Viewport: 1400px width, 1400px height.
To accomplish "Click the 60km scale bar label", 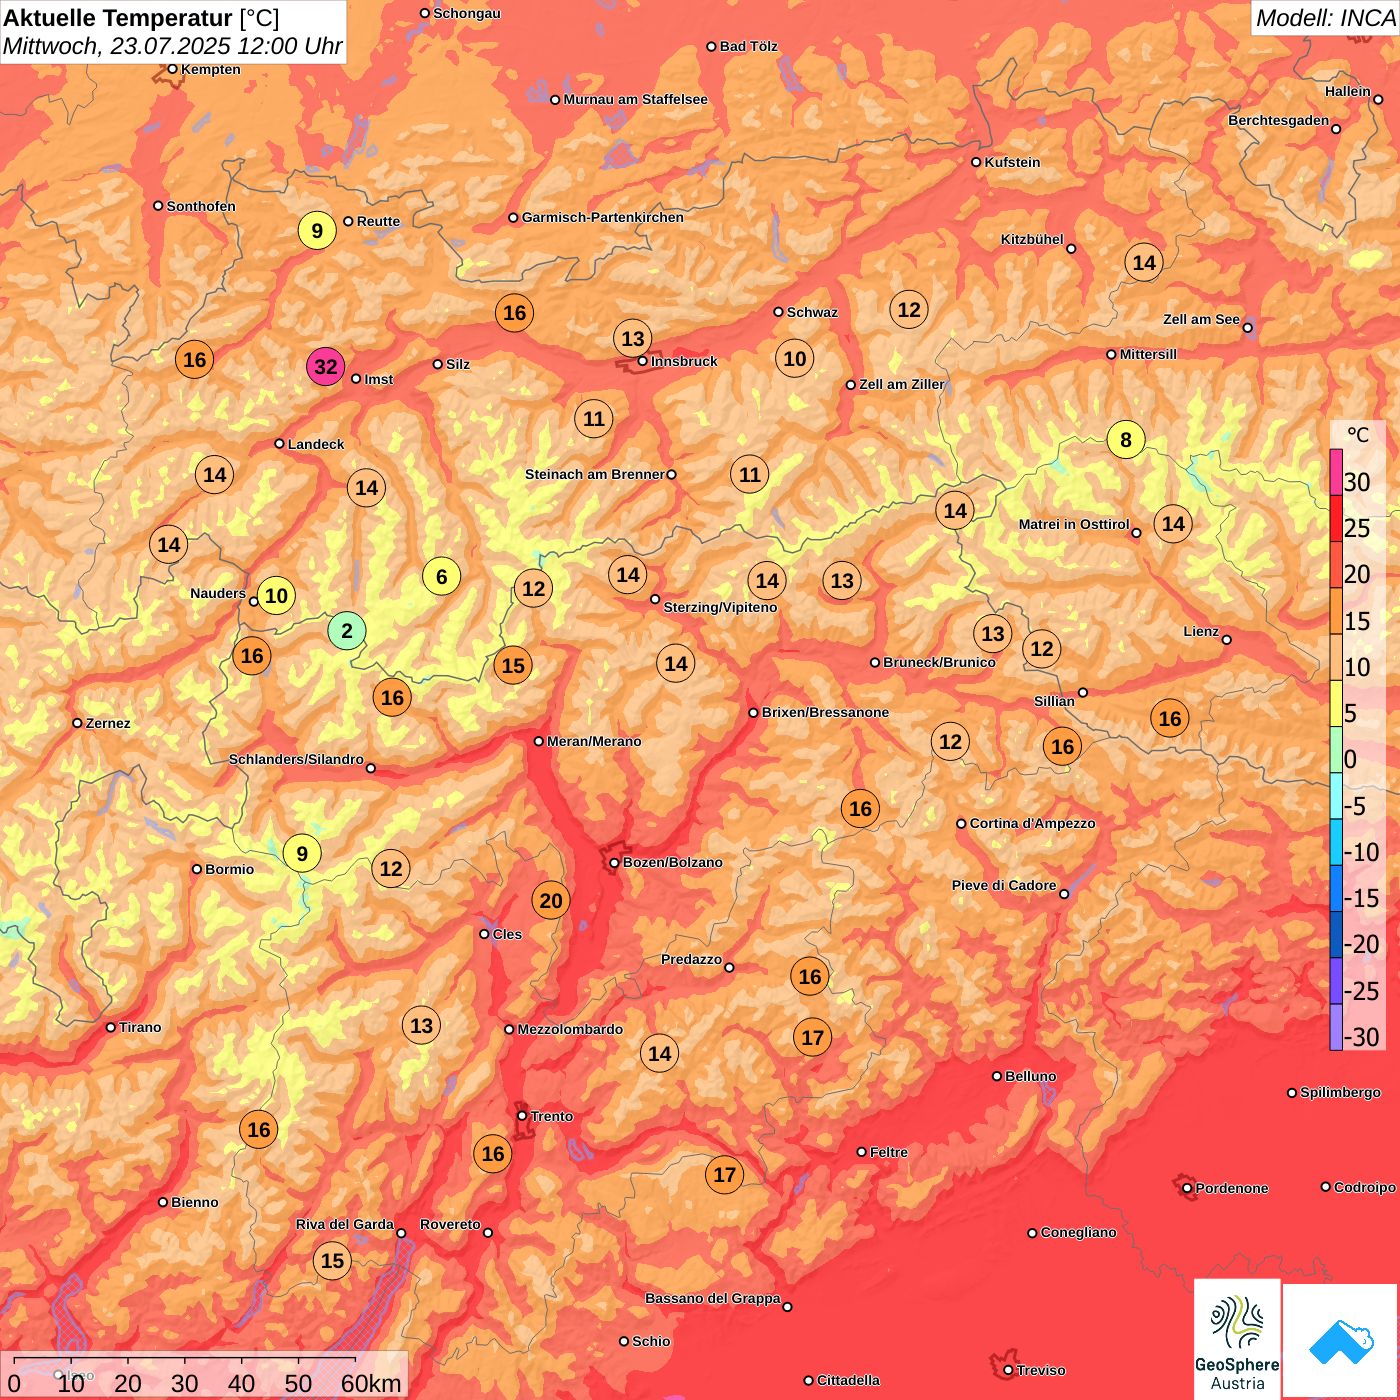I will pos(371,1383).
